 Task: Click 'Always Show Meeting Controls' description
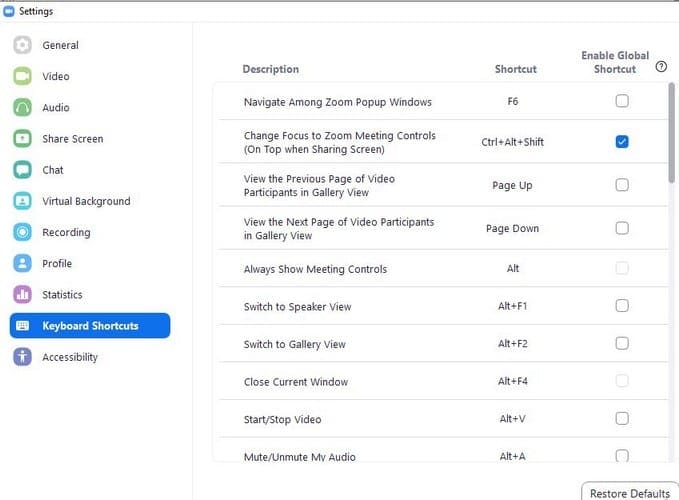point(315,269)
